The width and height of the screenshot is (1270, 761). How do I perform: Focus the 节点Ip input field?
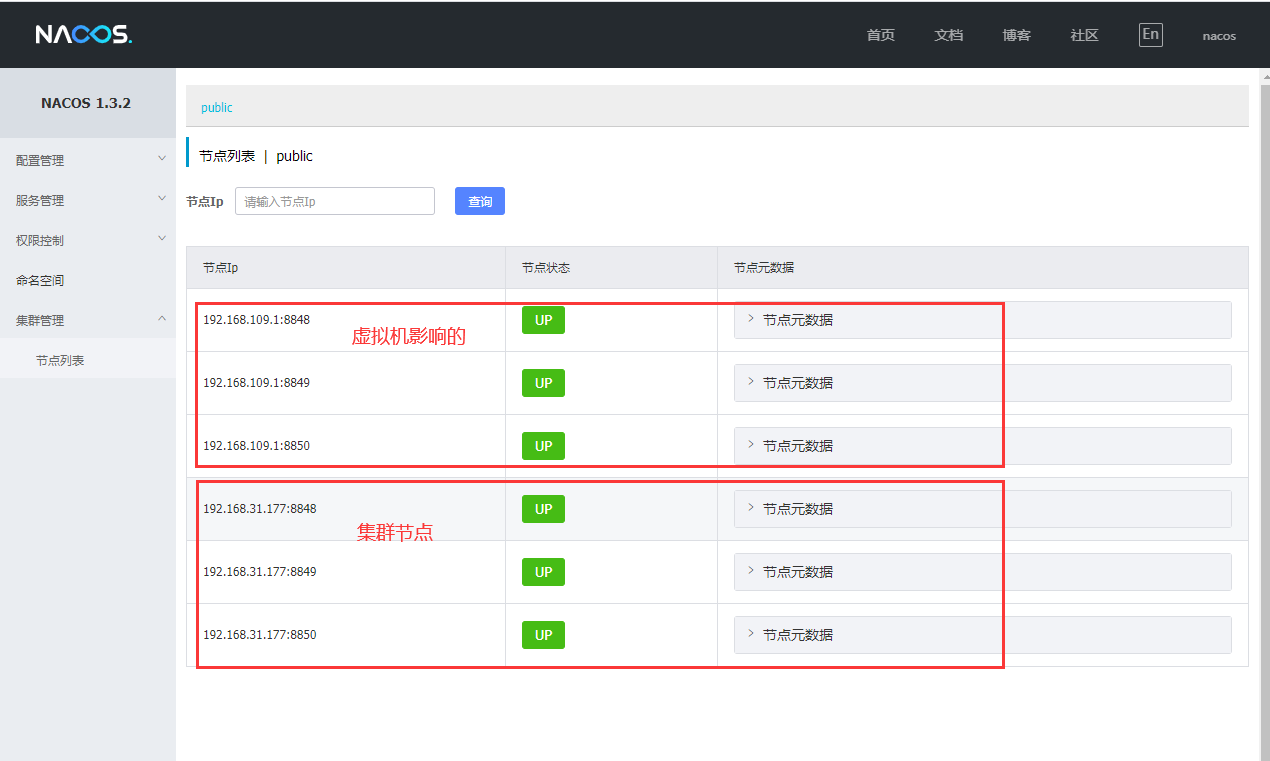tap(335, 201)
